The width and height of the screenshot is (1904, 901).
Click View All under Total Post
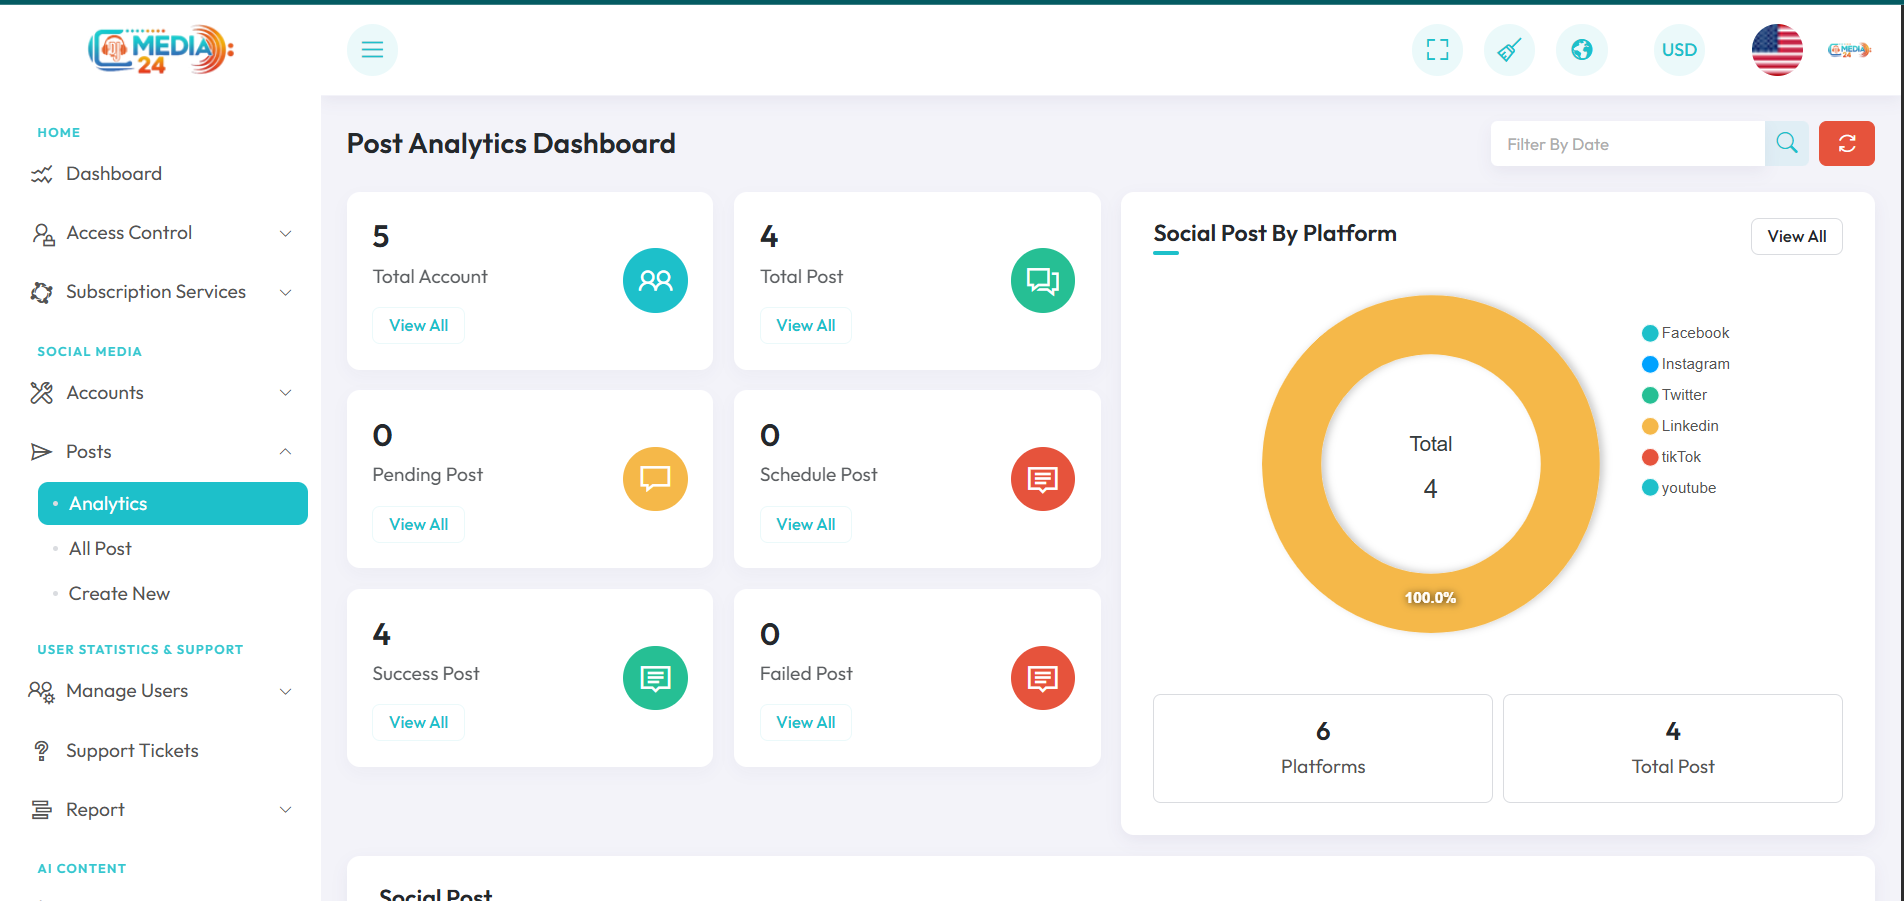coord(805,326)
